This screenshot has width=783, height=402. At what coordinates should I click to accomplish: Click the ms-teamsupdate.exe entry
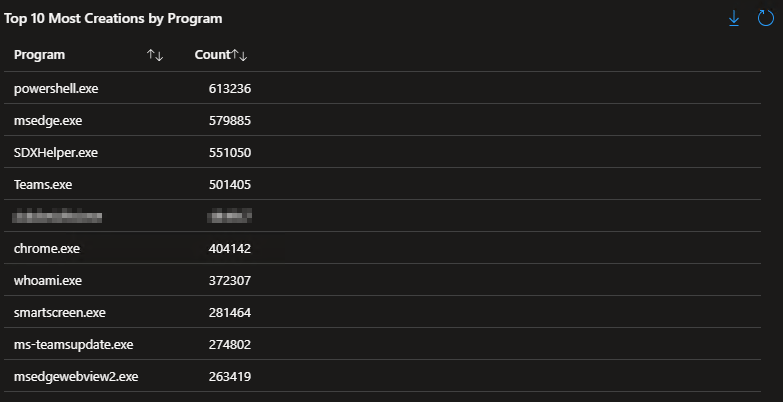[73, 344]
